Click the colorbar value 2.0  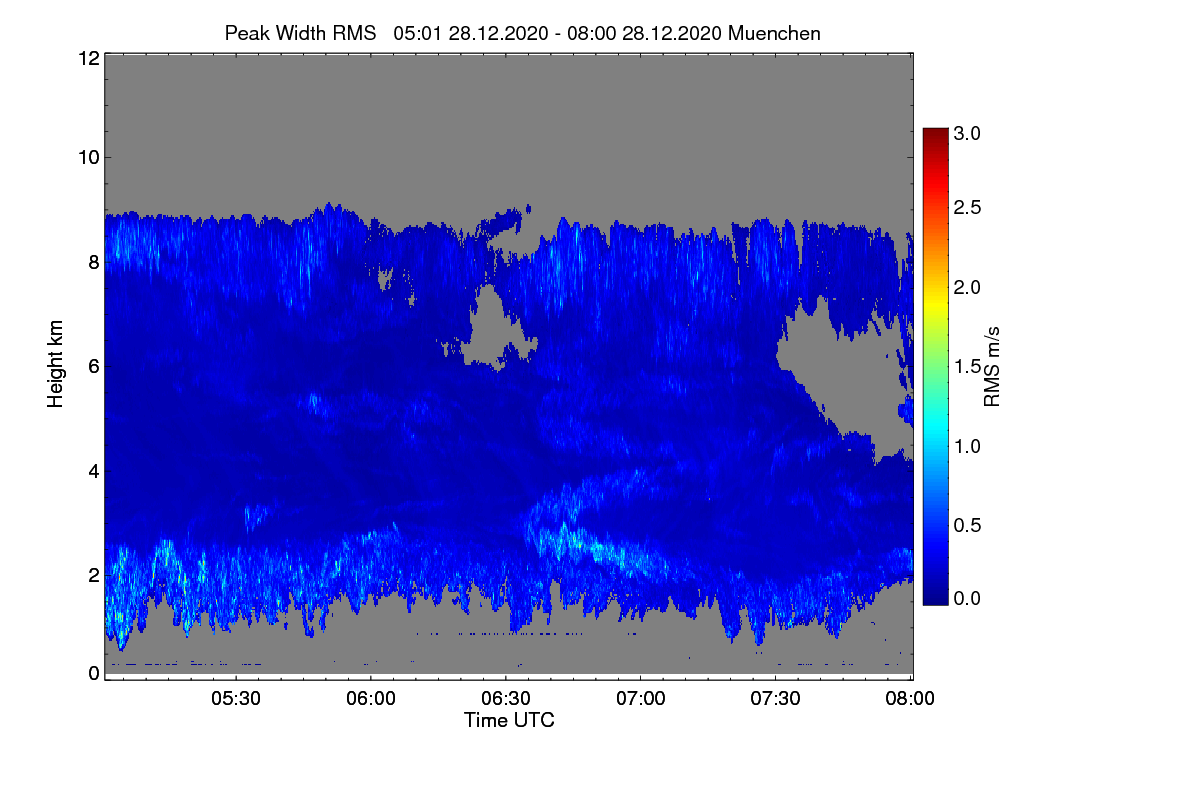pos(967,287)
